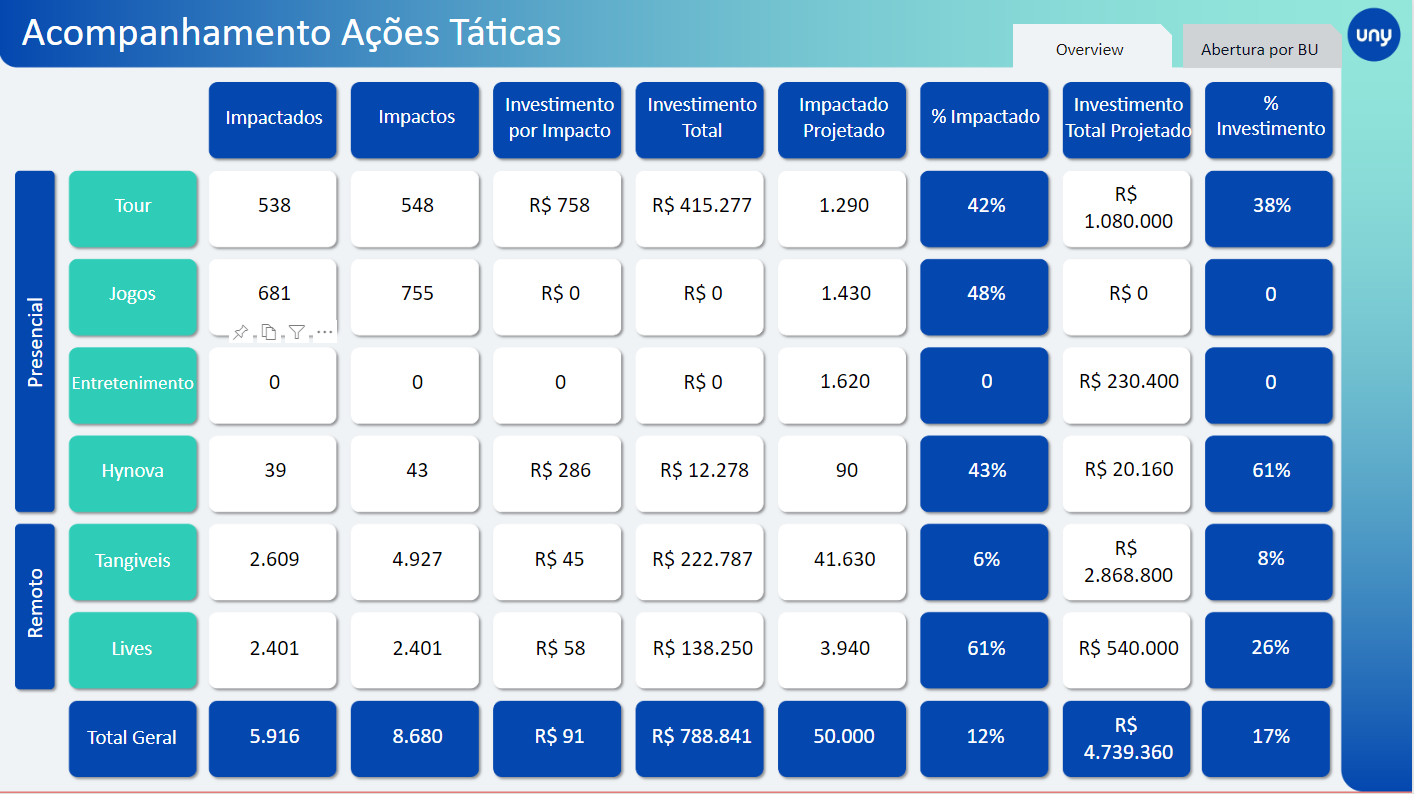1414x794 pixels.
Task: Click the Total Geral R$ 788.841 card
Action: tap(701, 738)
